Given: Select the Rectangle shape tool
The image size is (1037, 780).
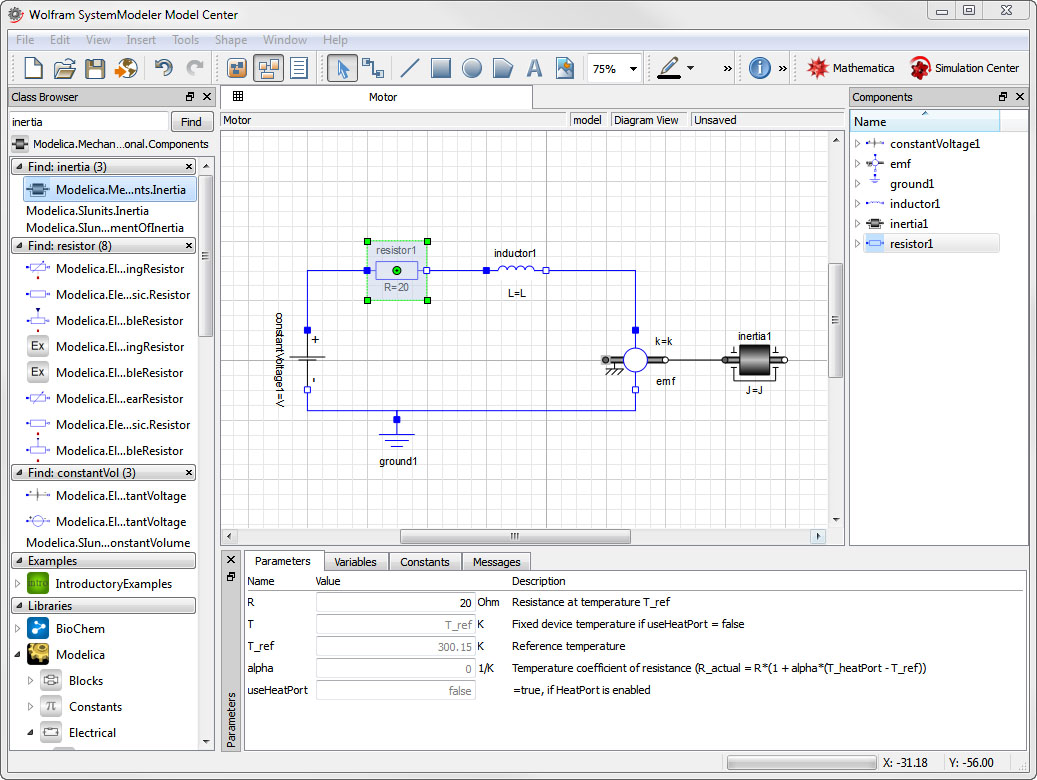Looking at the screenshot, I should [x=440, y=68].
